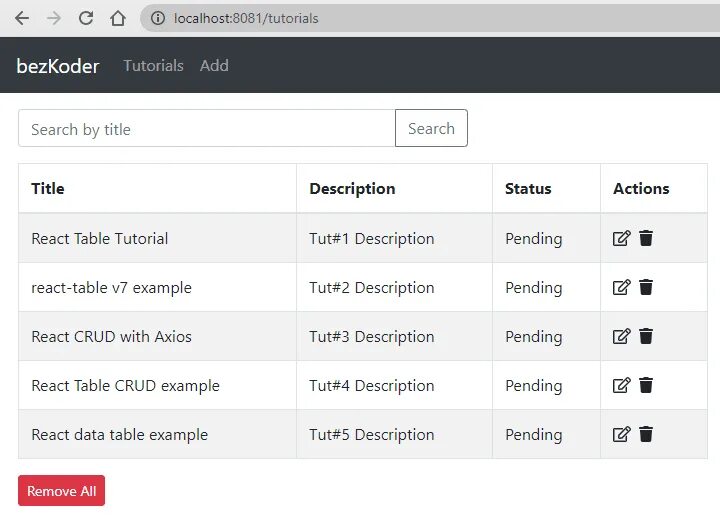Delete the react-table v7 example row
This screenshot has height=520, width=720.
pyautogui.click(x=646, y=287)
